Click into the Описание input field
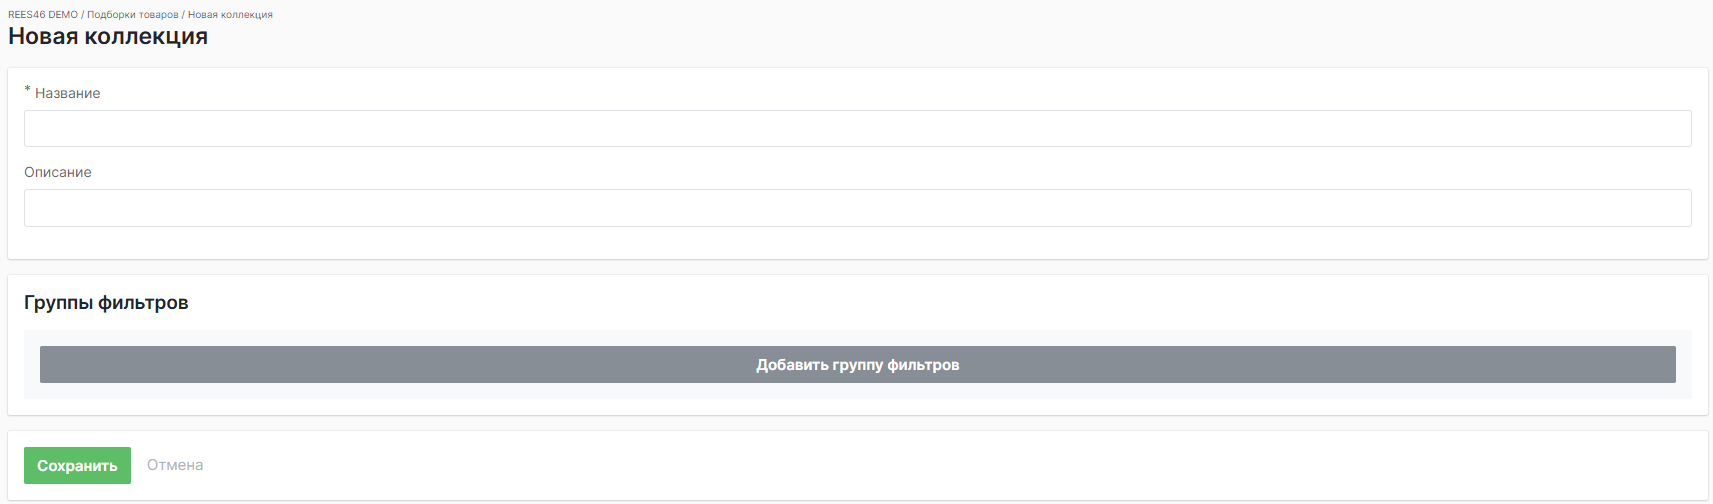 [x=857, y=208]
